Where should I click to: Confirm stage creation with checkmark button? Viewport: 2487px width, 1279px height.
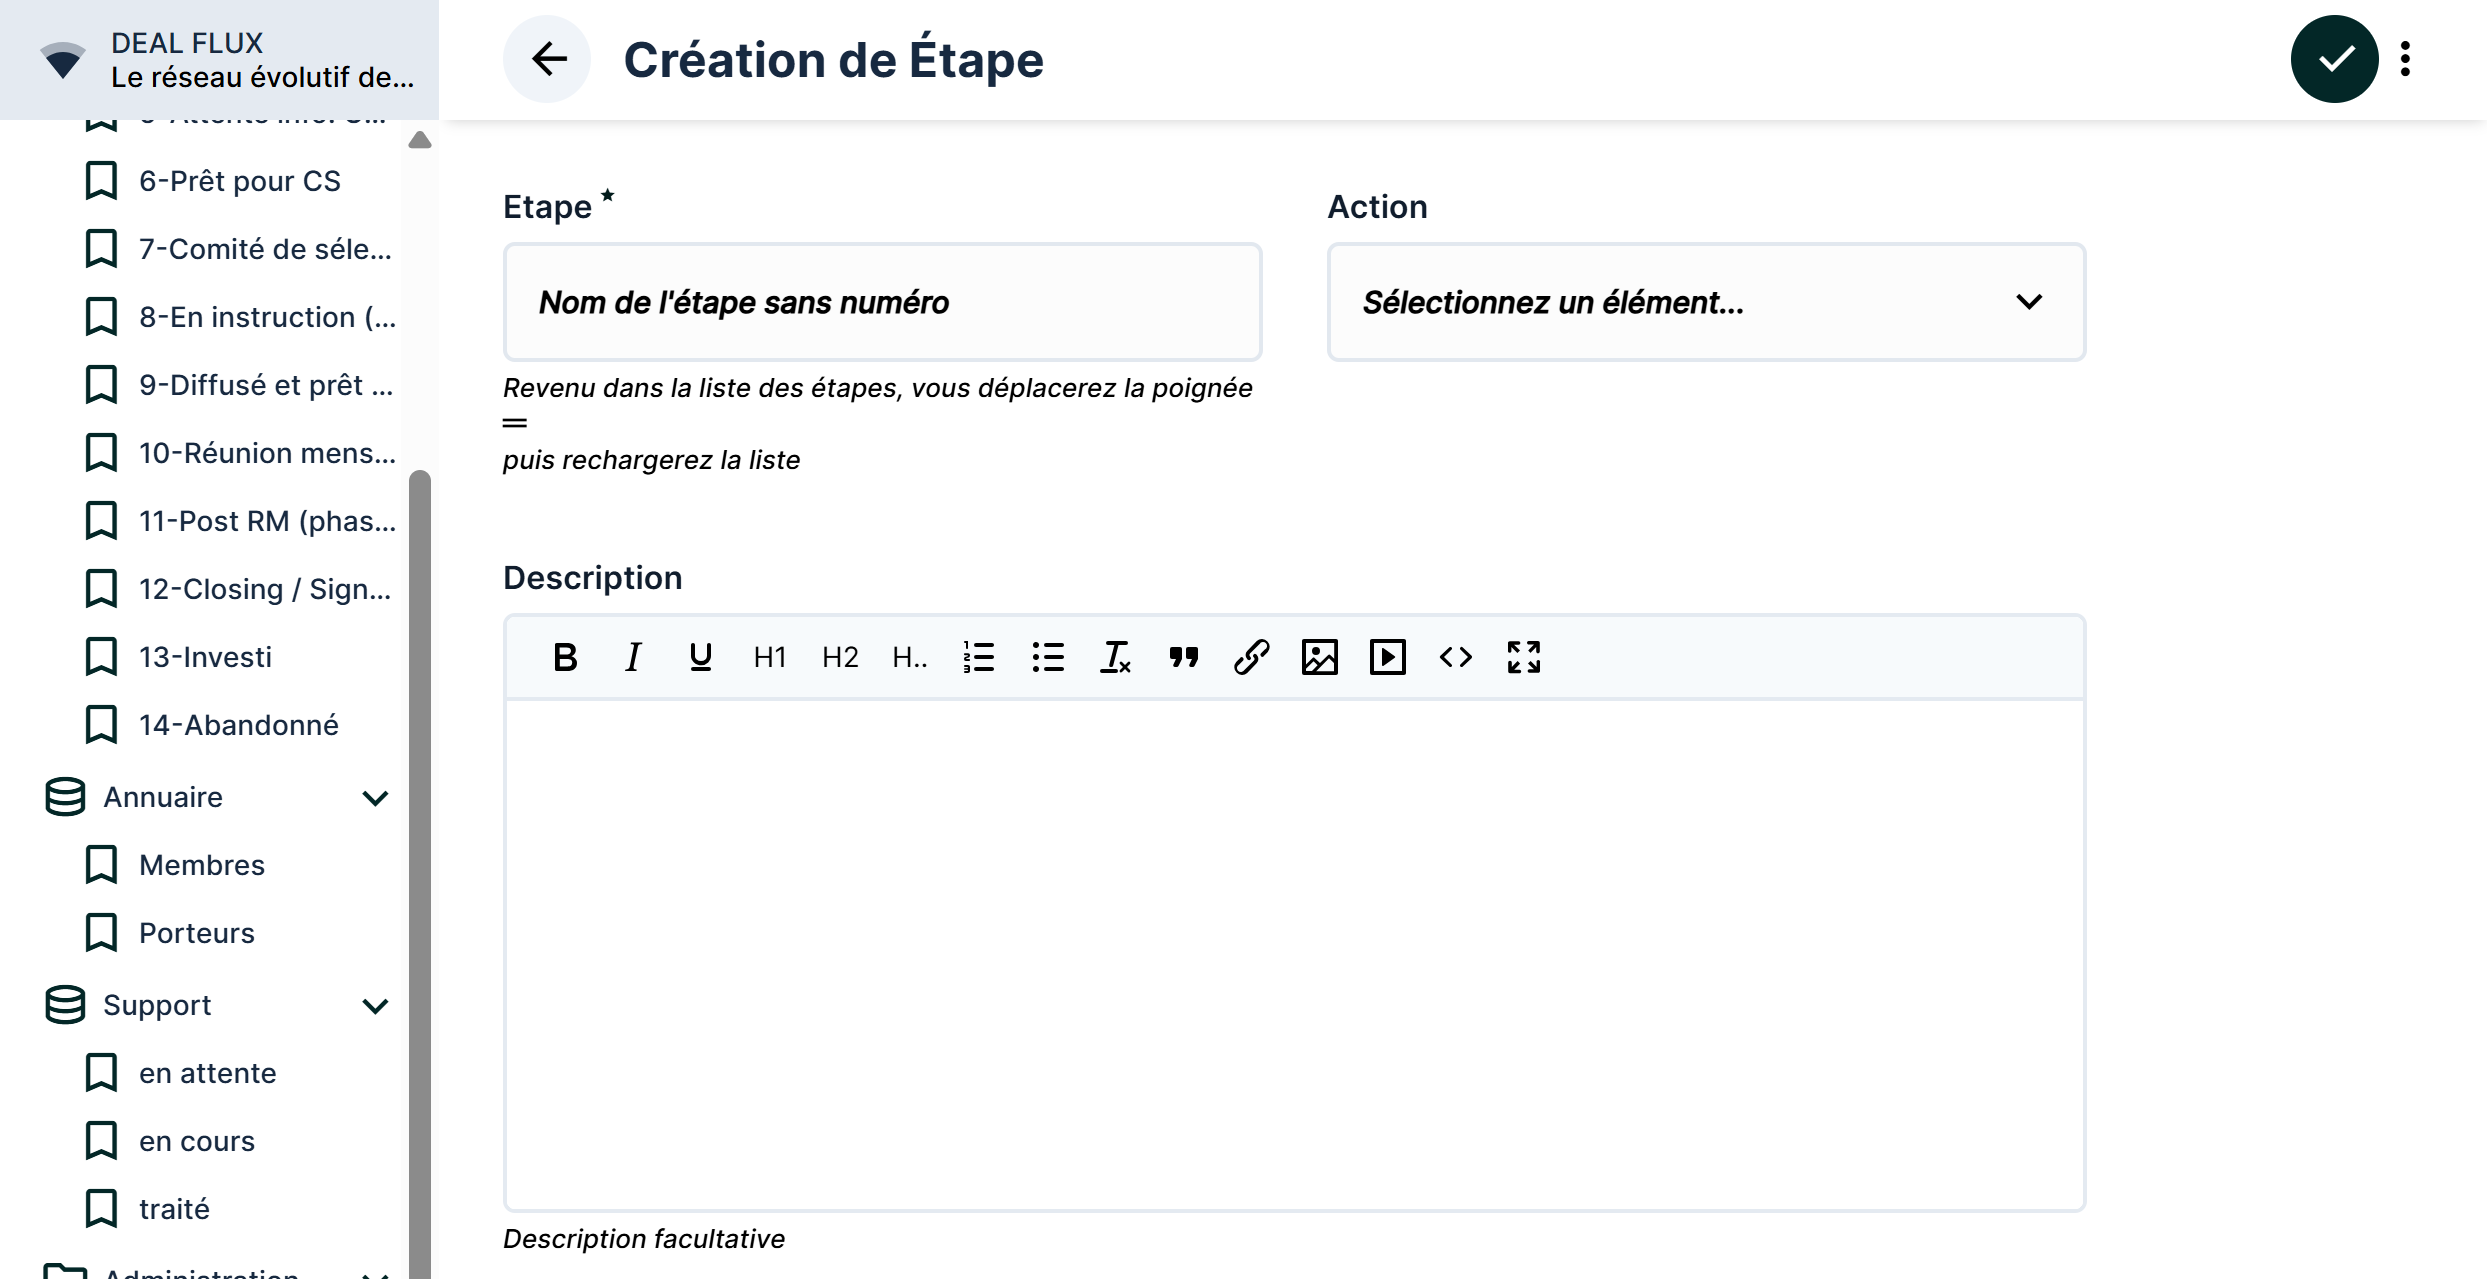point(2334,59)
